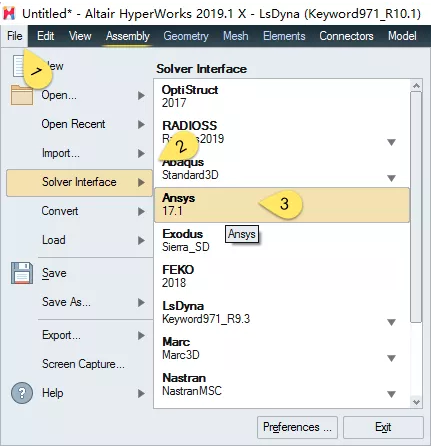The width and height of the screenshot is (433, 447).
Task: Open LsDyna keyword version dropdown arrow
Action: click(391, 322)
